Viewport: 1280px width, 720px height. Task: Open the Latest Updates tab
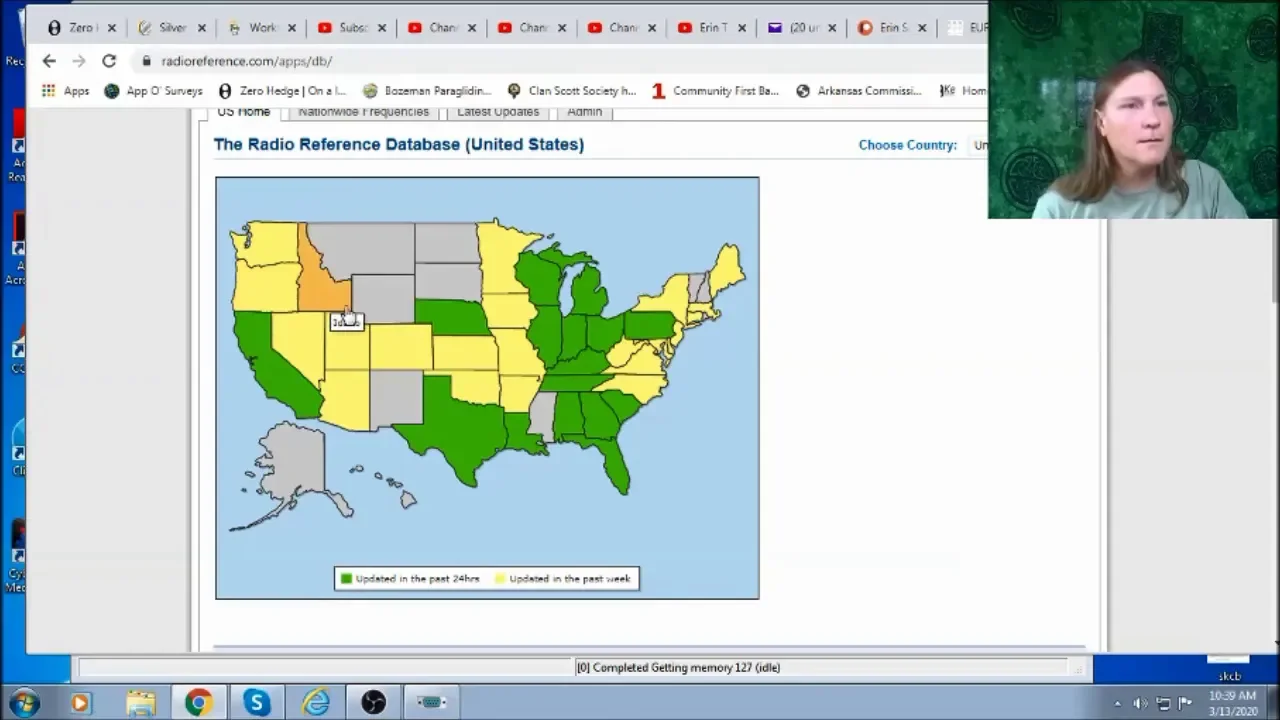coord(498,112)
